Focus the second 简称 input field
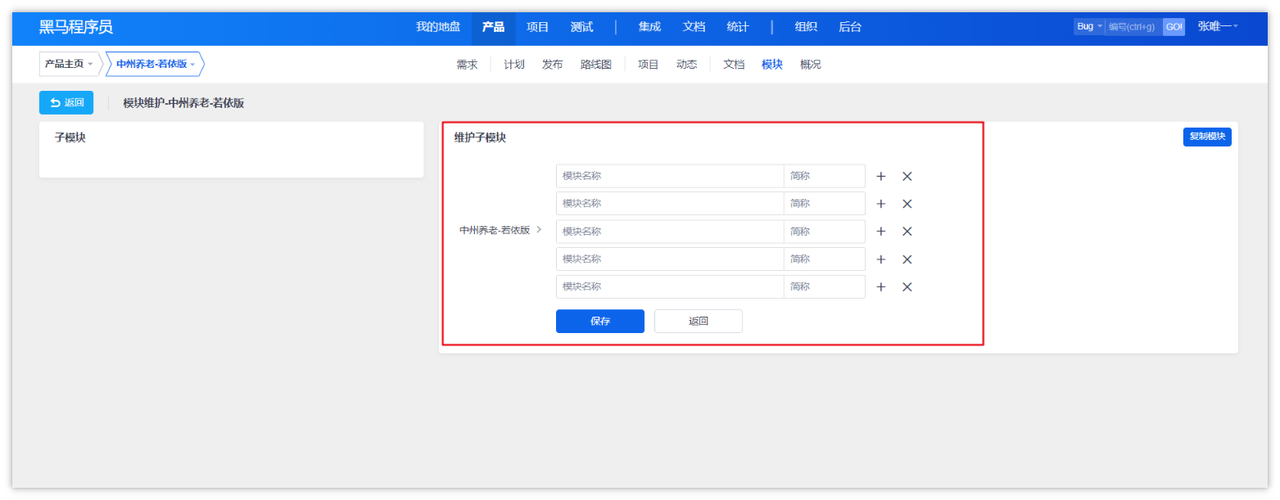The image size is (1280, 500). [824, 204]
